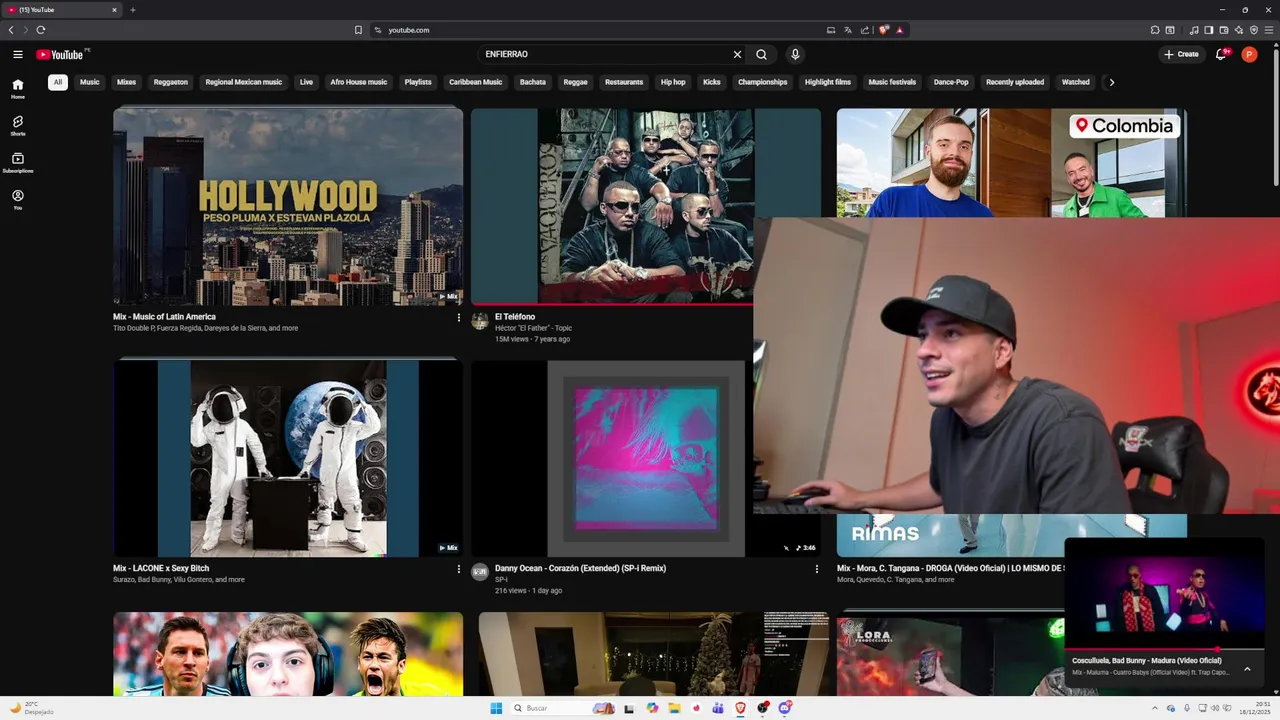Viewport: 1280px width, 720px height.
Task: Select the Afro House music chip
Action: pyautogui.click(x=359, y=82)
